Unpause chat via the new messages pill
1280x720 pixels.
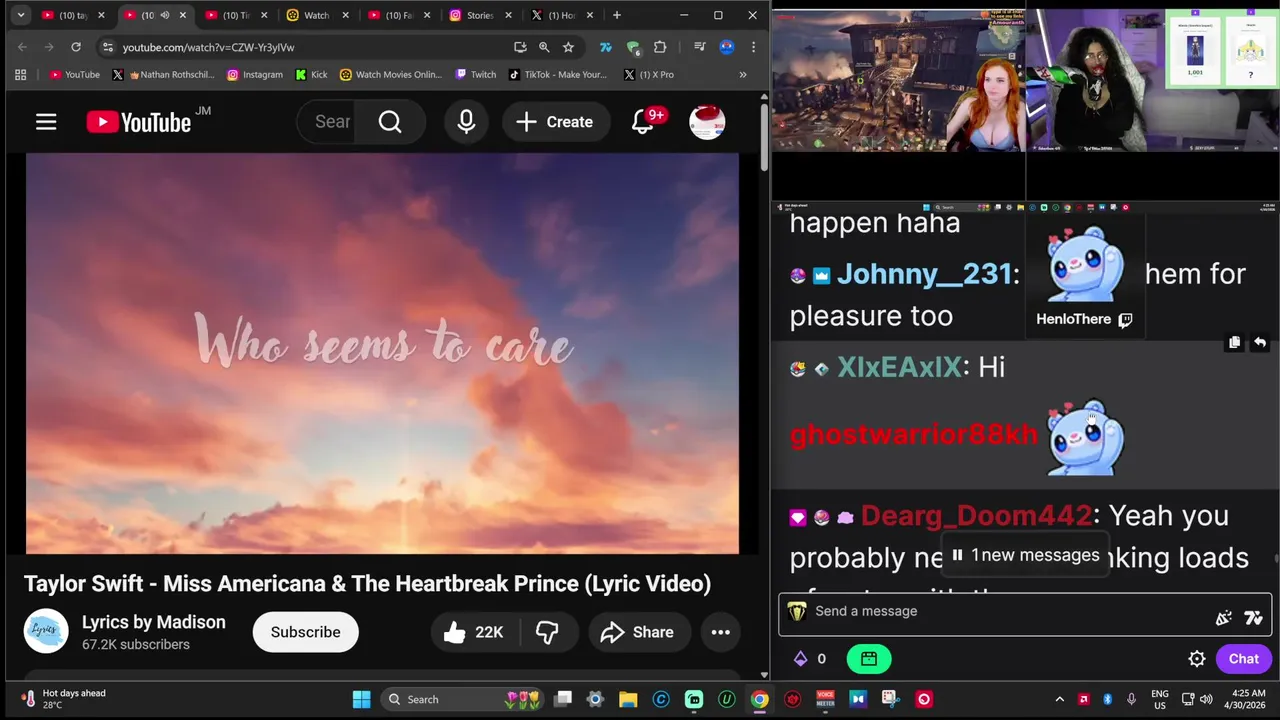pyautogui.click(x=1026, y=555)
